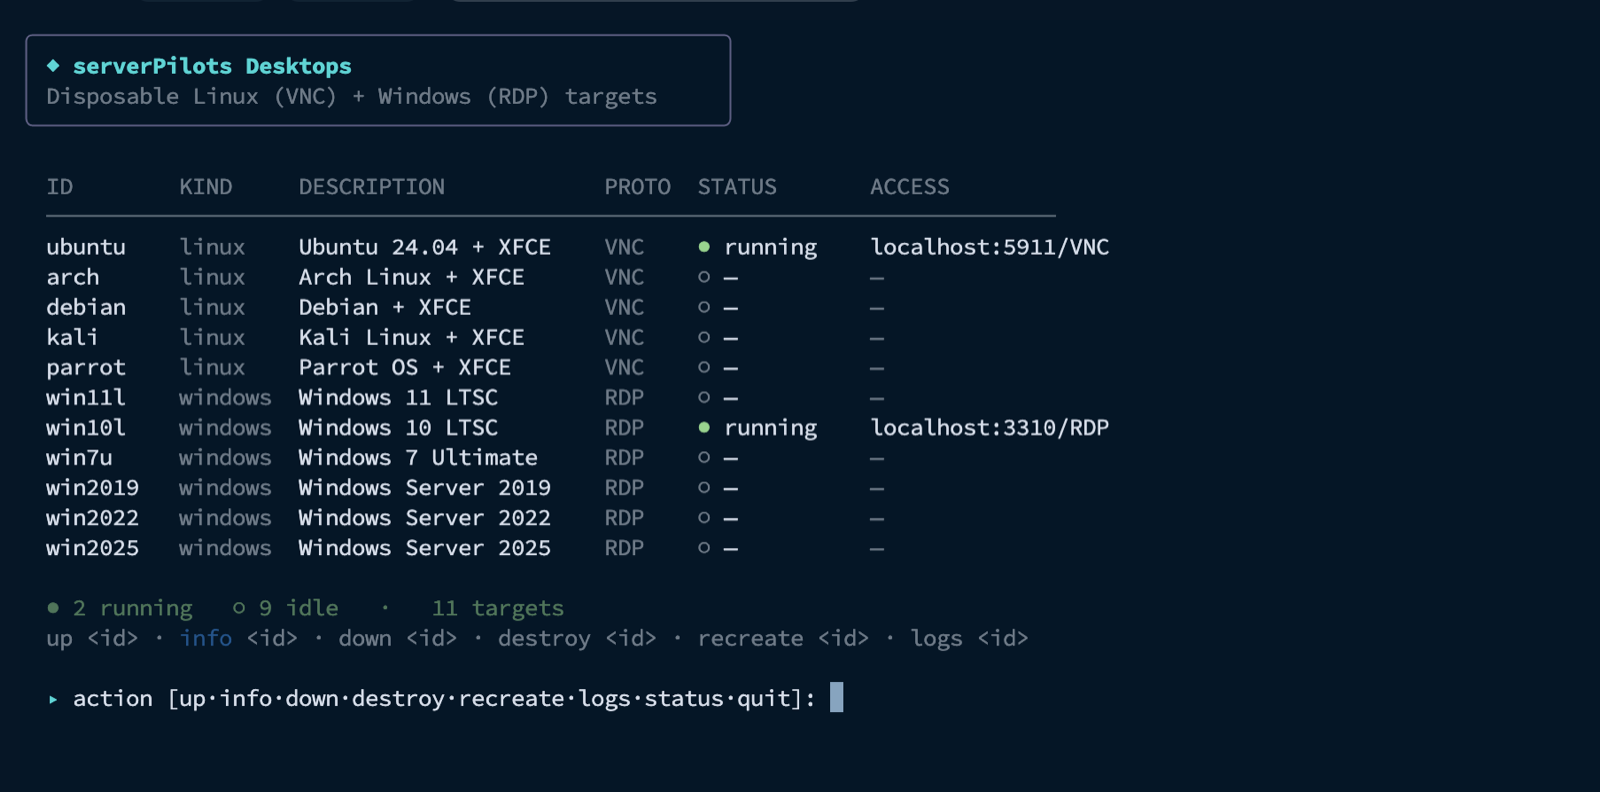
Task: Click the 'parrot' ID
Action: pyautogui.click(x=86, y=368)
